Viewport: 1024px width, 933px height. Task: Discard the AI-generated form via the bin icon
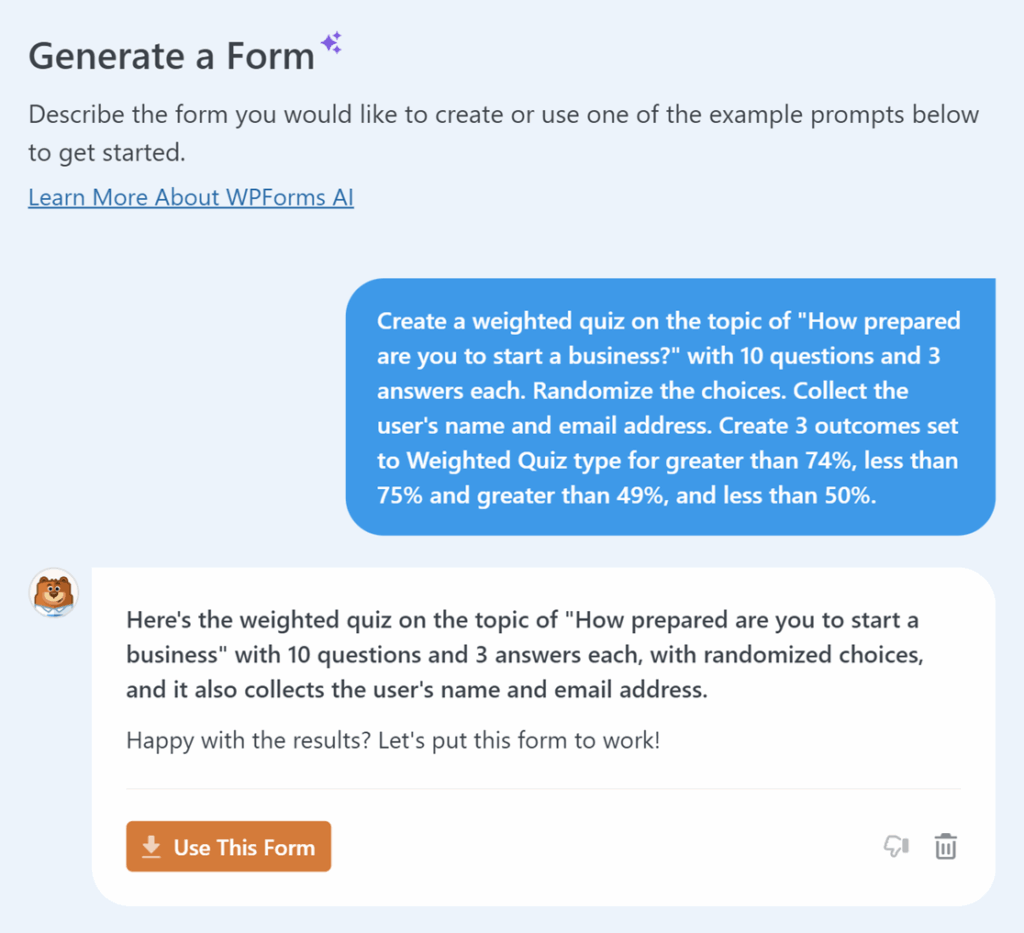pos(945,846)
